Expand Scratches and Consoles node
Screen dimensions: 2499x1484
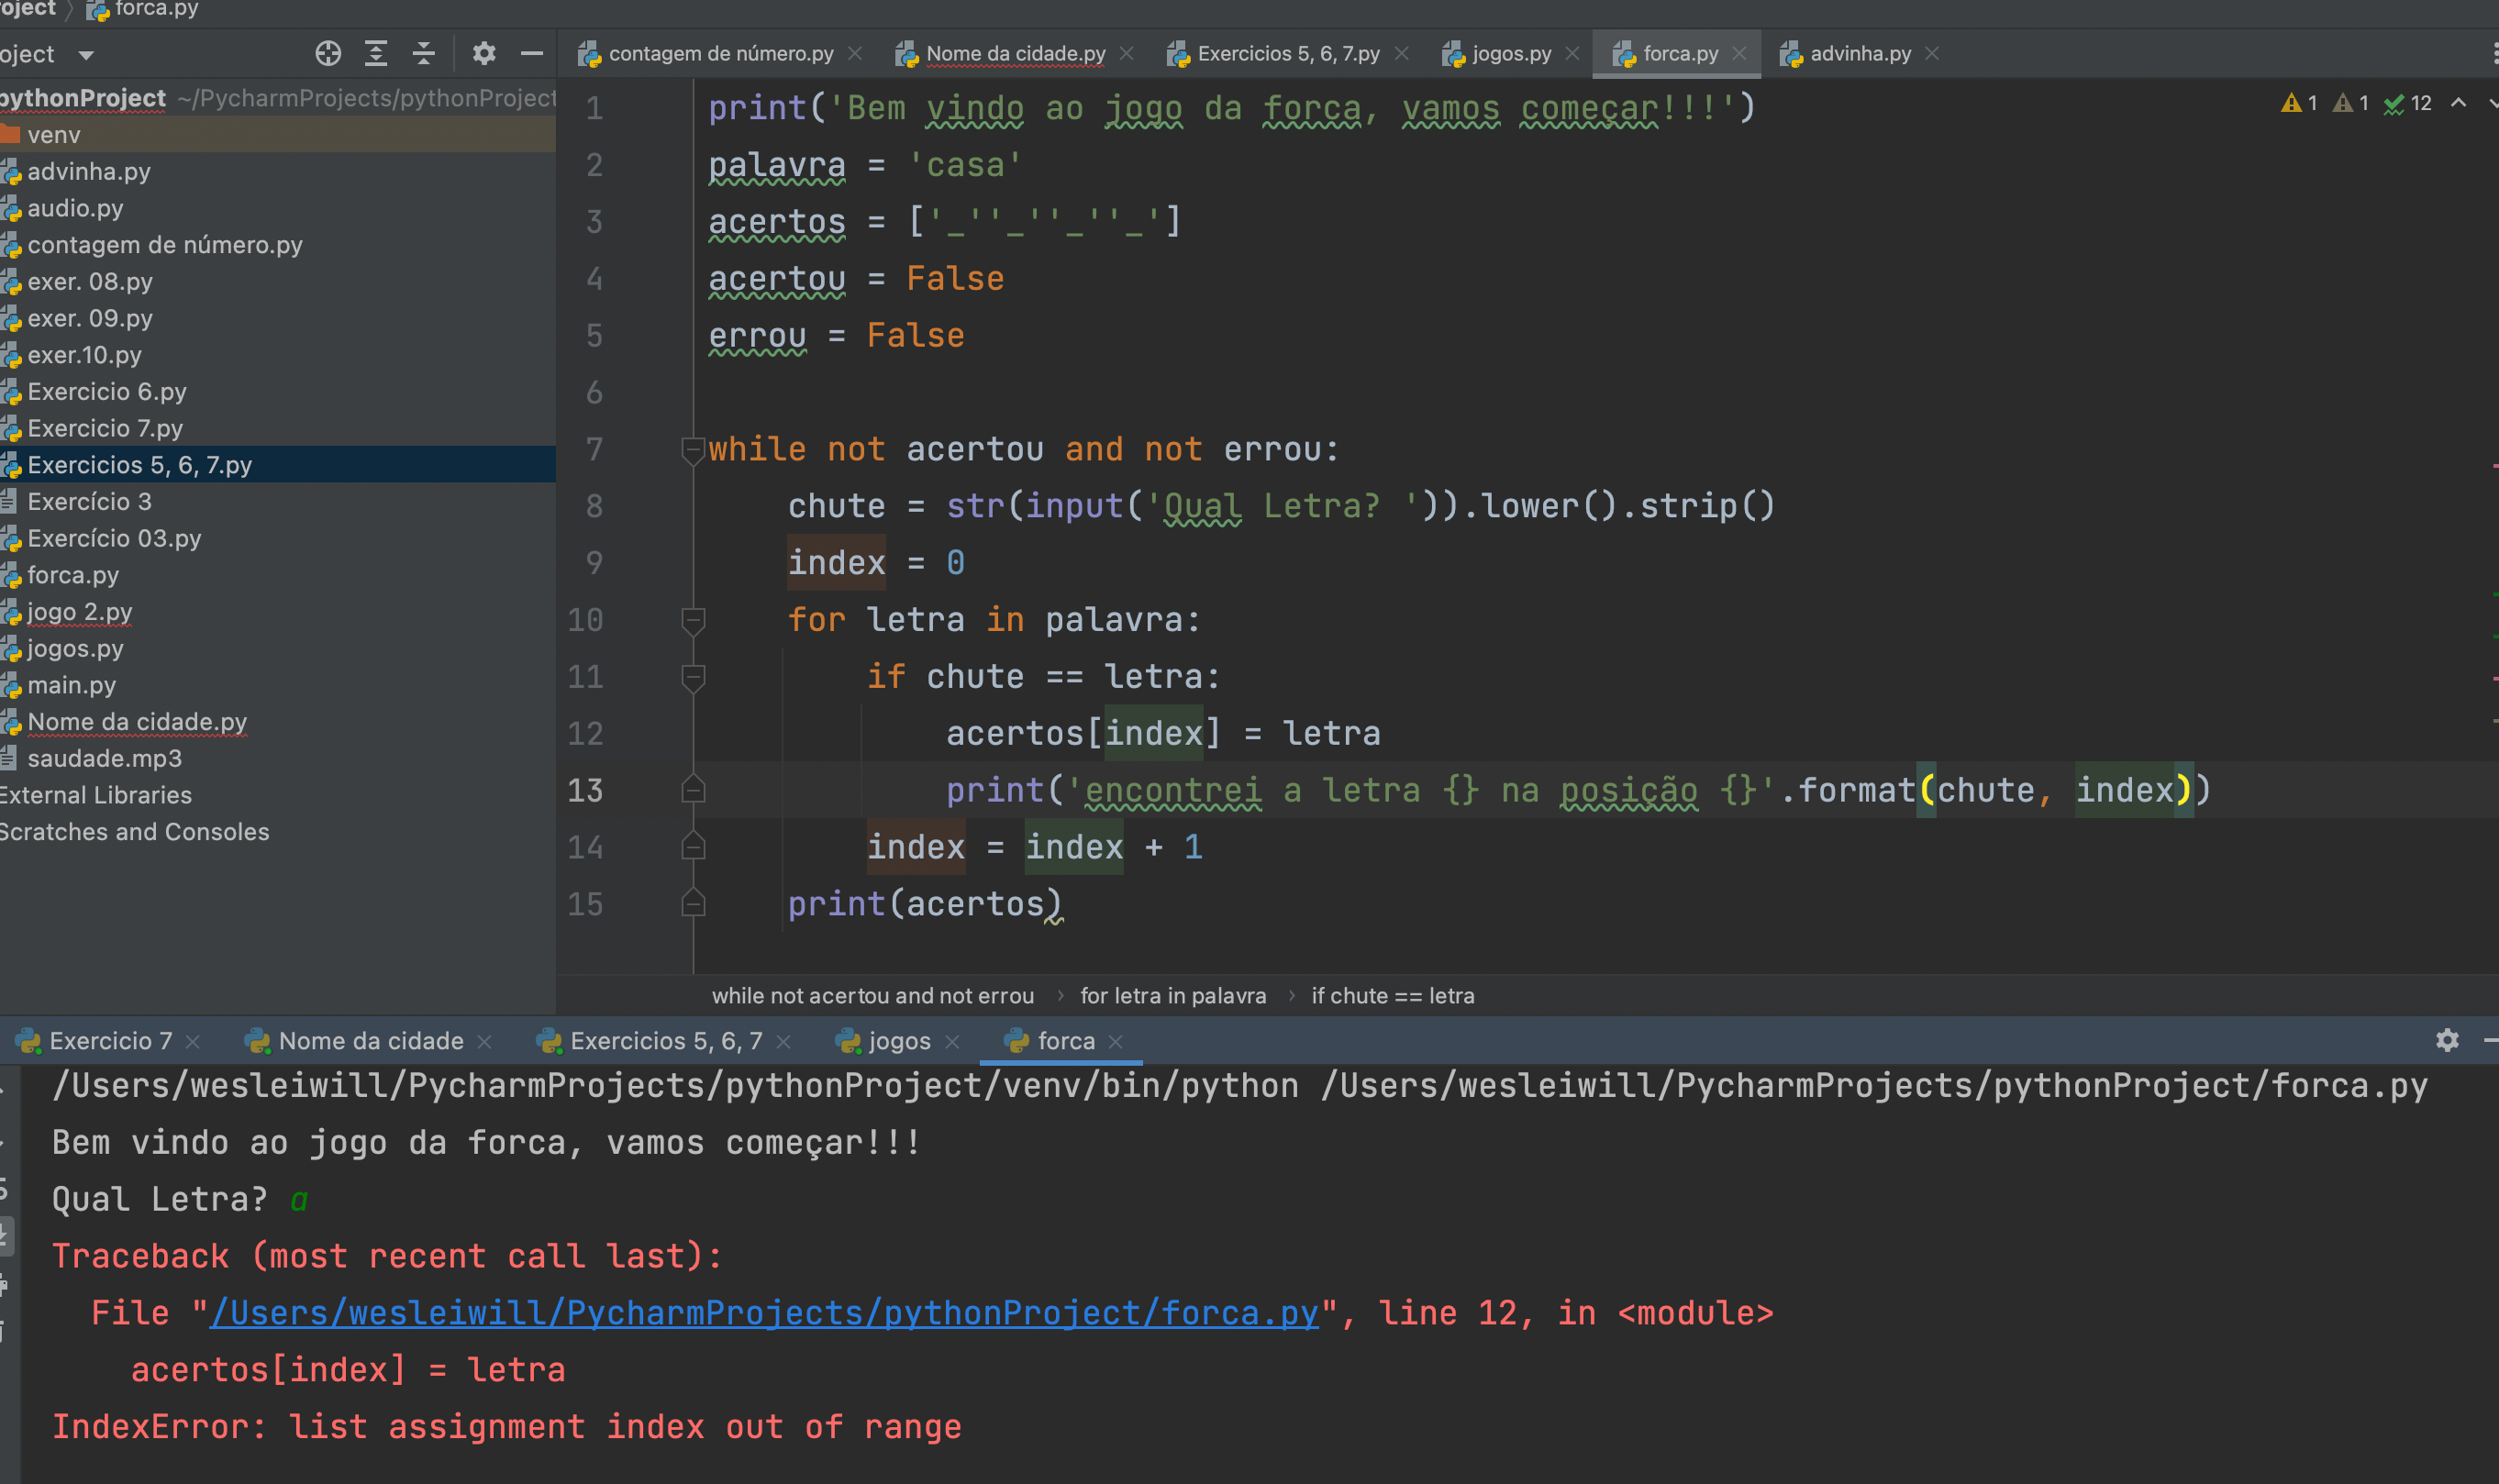click(x=134, y=832)
